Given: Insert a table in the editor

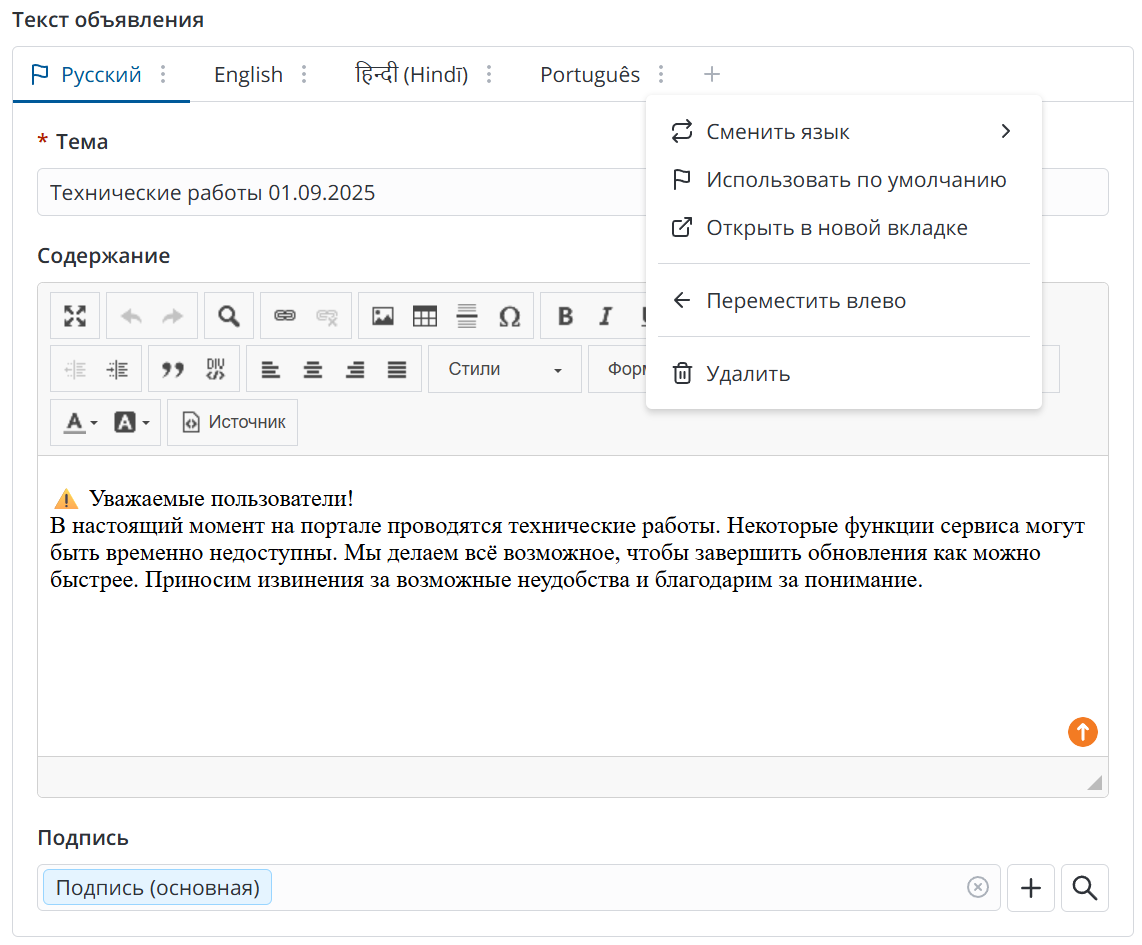Looking at the screenshot, I should (425, 317).
